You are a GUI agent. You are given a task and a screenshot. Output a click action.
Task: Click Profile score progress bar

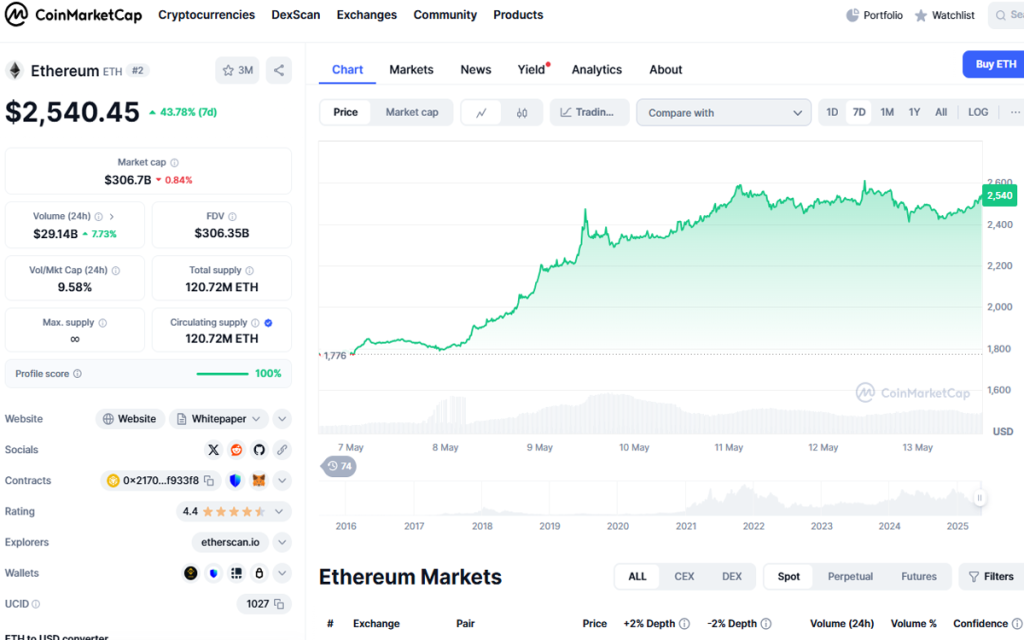[222, 374]
